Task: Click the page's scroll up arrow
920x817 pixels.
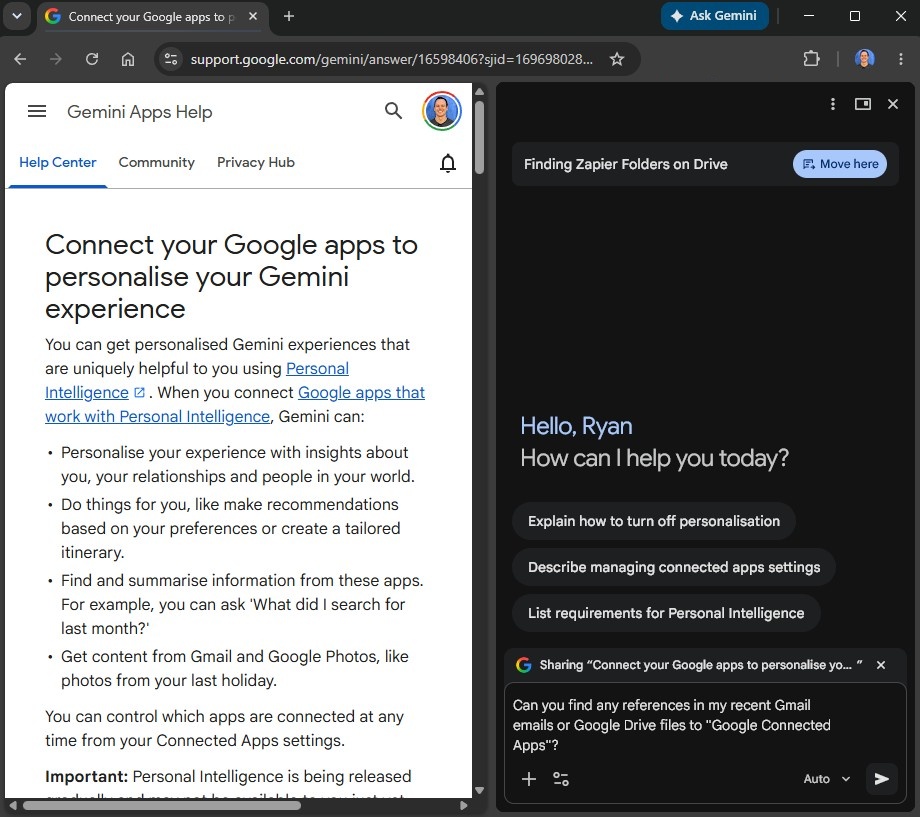Action: pos(479,92)
